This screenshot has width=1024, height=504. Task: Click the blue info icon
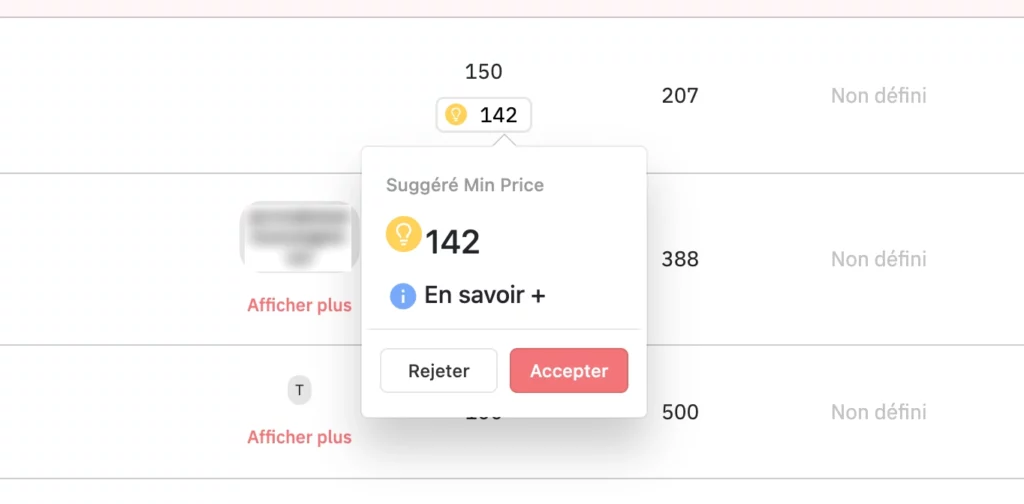[403, 296]
